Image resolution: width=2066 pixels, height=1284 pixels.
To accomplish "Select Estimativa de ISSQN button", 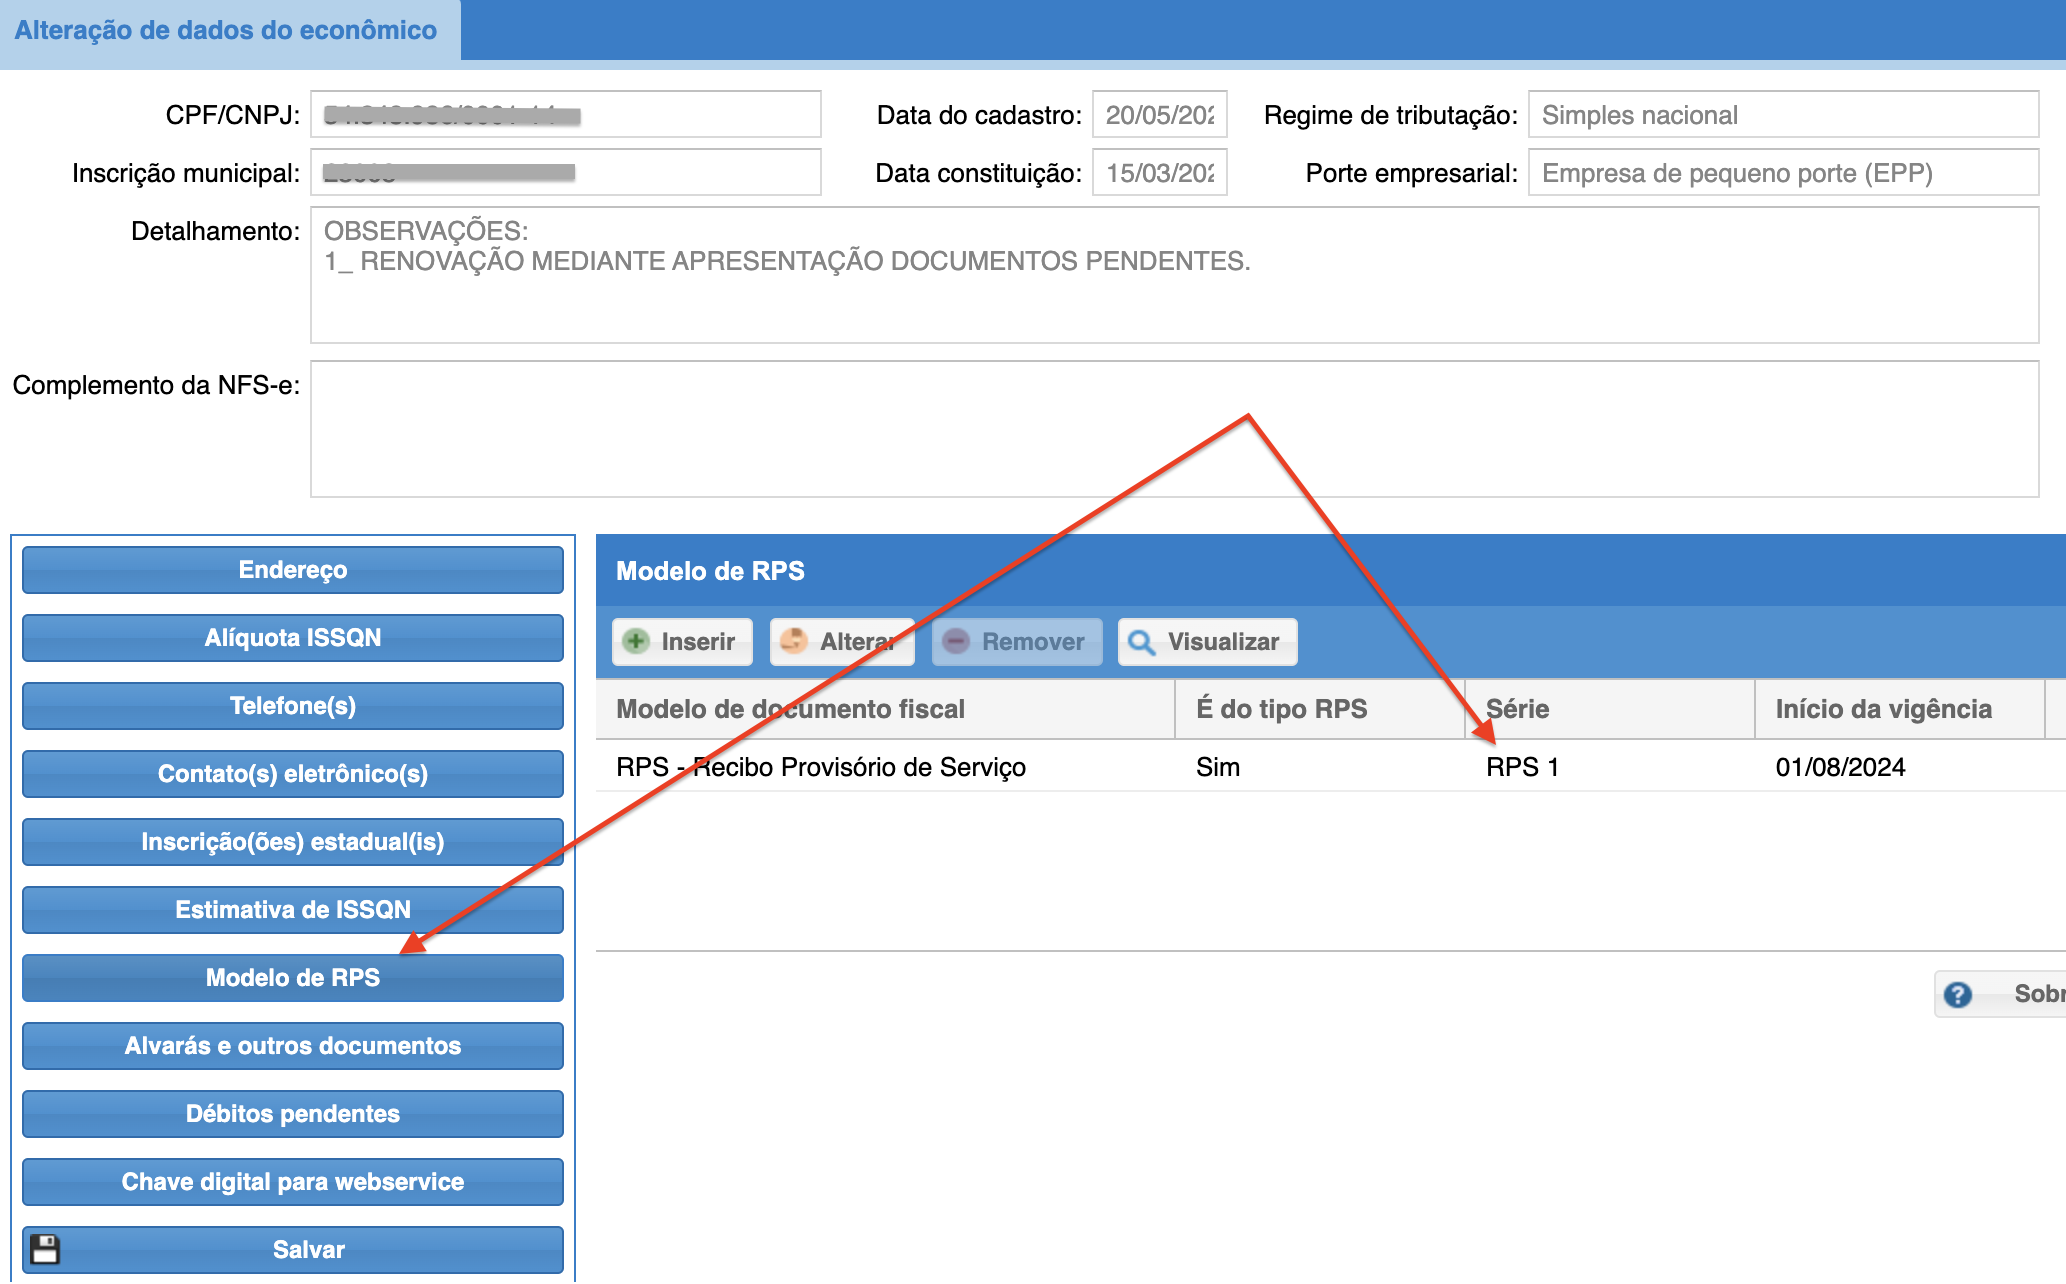I will click(292, 910).
